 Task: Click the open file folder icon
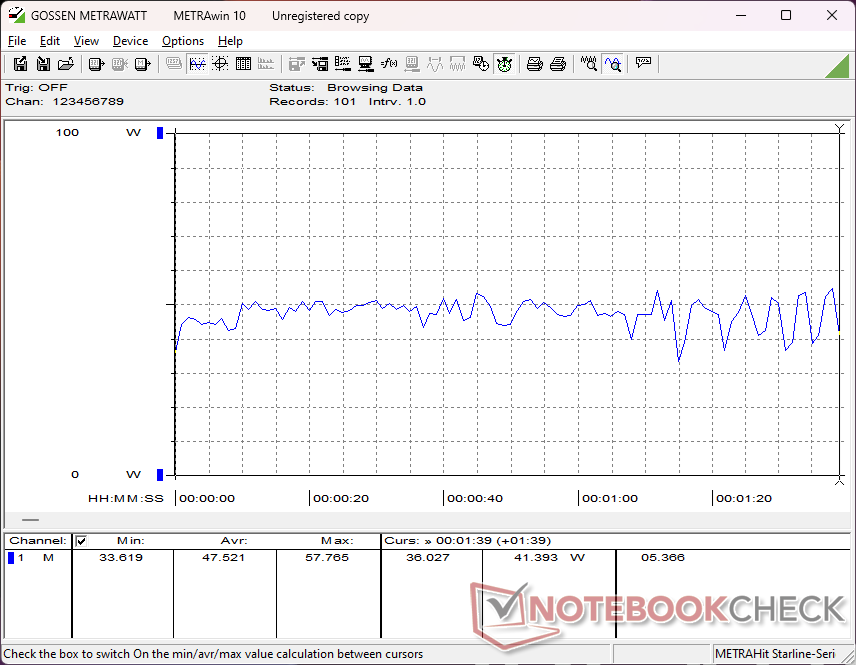tap(66, 64)
